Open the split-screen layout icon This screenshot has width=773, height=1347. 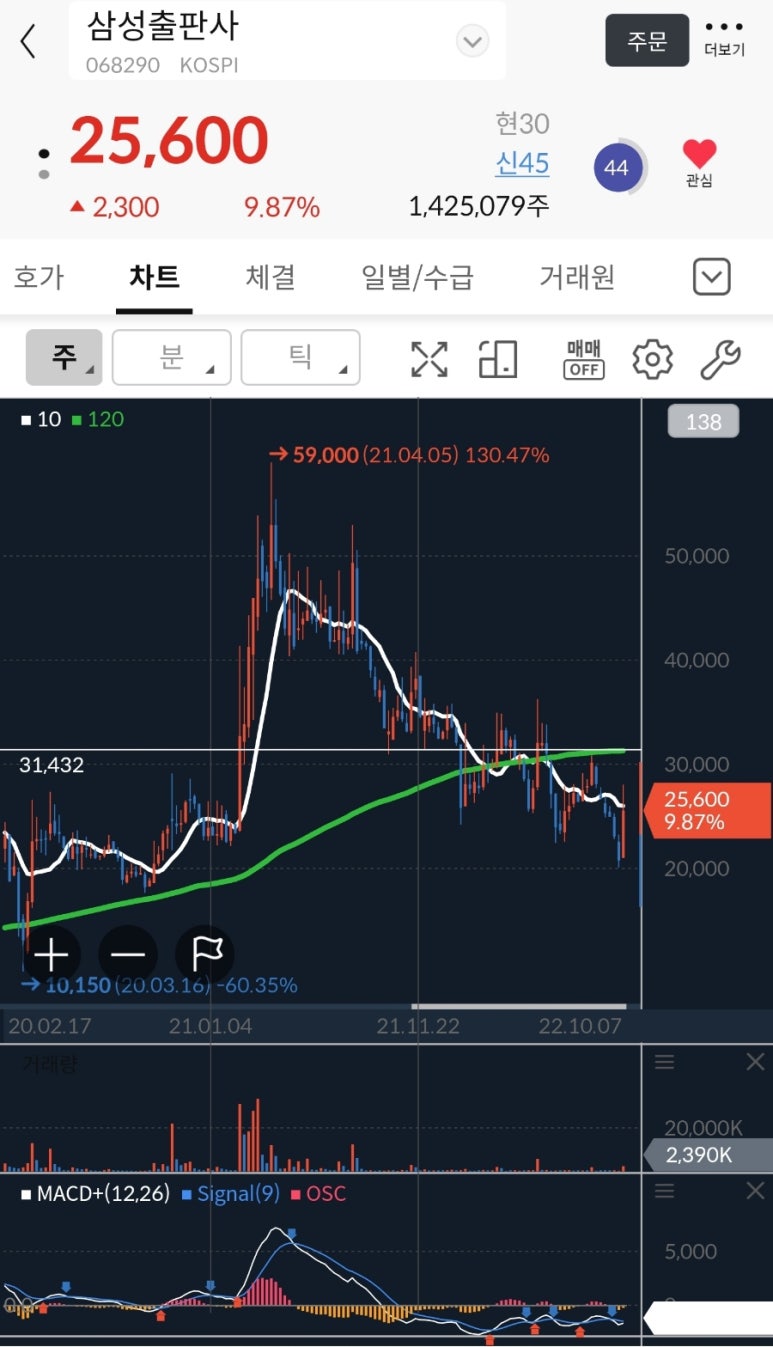(498, 359)
